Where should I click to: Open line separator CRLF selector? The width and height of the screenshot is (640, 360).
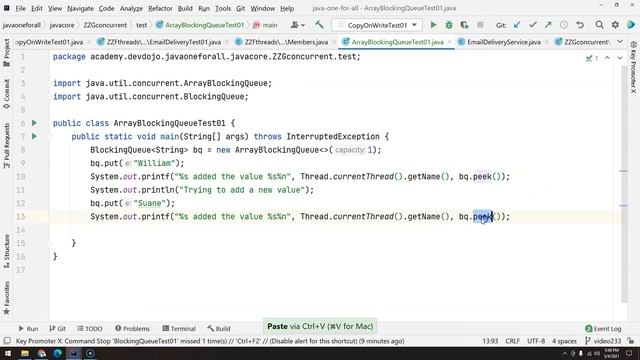tap(512, 341)
